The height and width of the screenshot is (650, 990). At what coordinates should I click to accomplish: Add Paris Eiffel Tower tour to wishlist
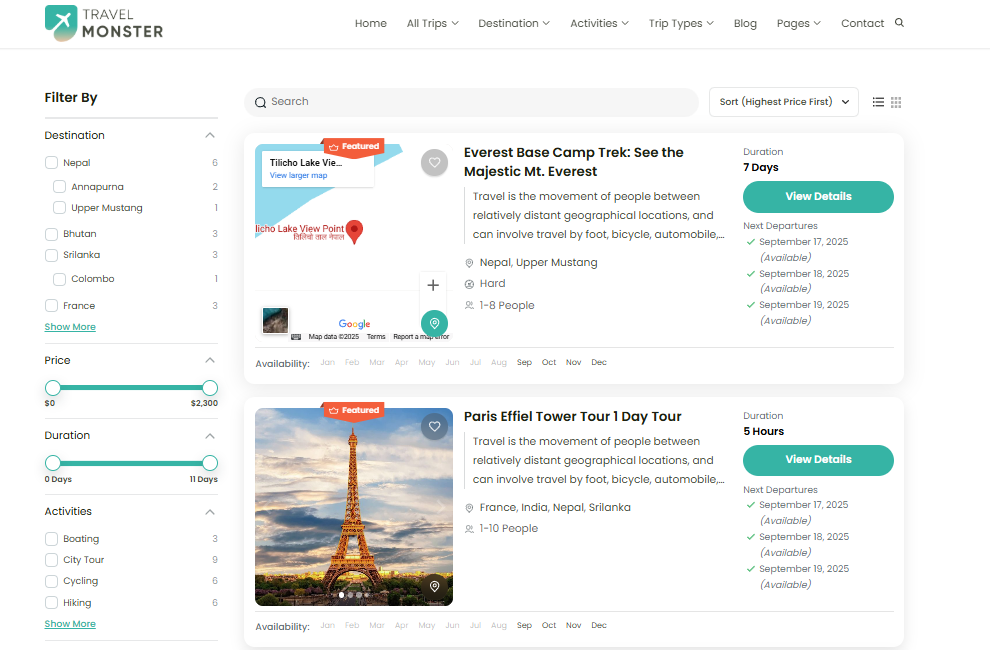434,426
